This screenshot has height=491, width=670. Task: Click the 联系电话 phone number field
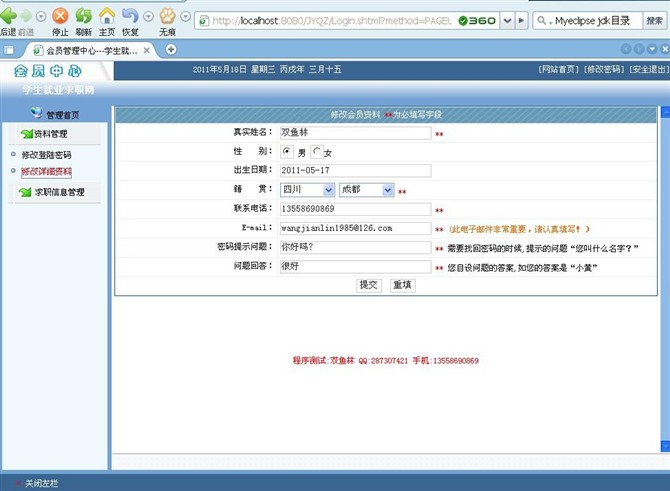[x=355, y=209]
